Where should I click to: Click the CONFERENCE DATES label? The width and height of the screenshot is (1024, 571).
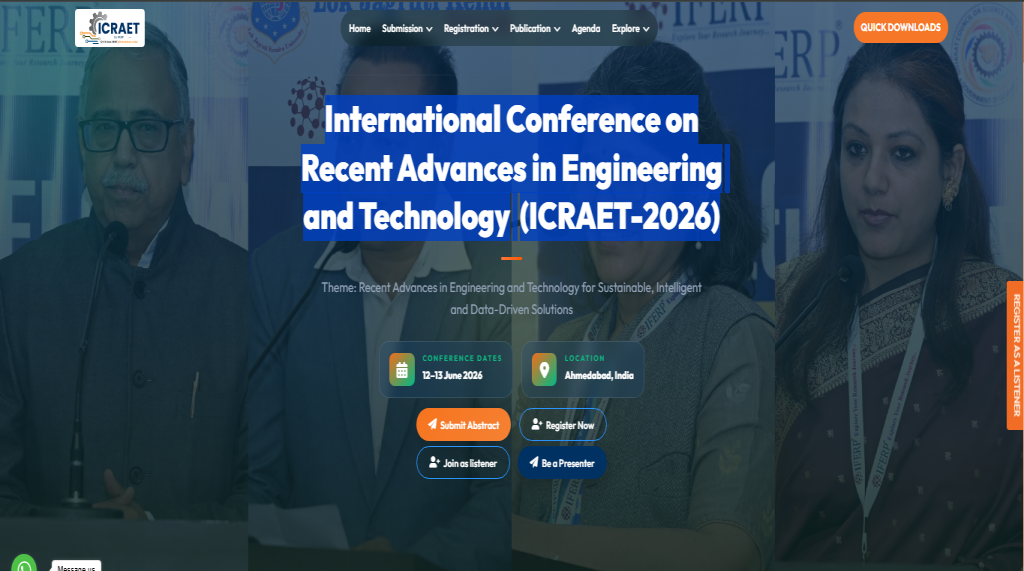(x=462, y=358)
